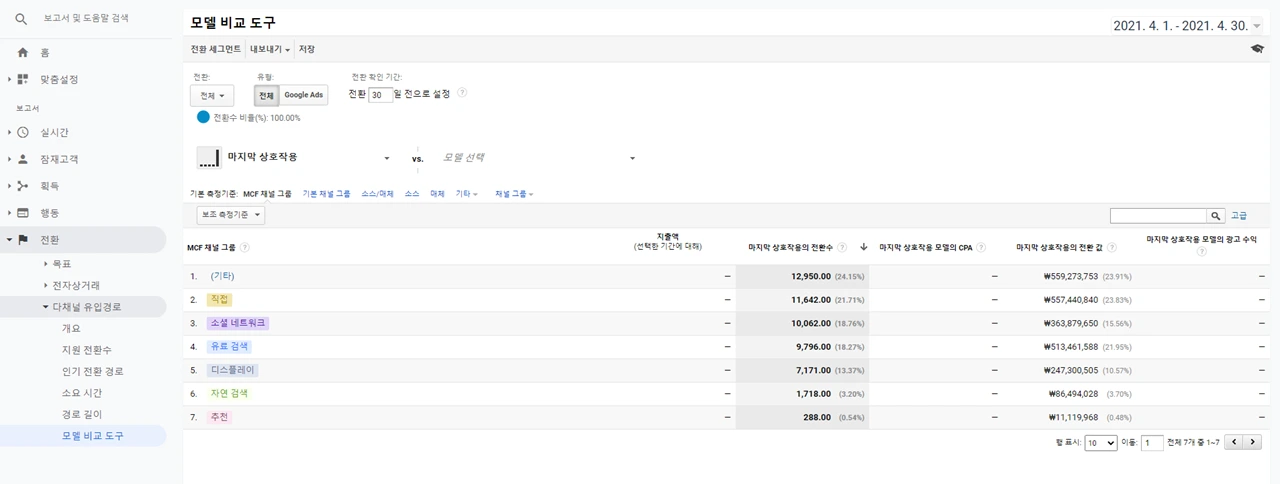Click the 추천 channel label
This screenshot has width=1280, height=484.
pos(219,416)
